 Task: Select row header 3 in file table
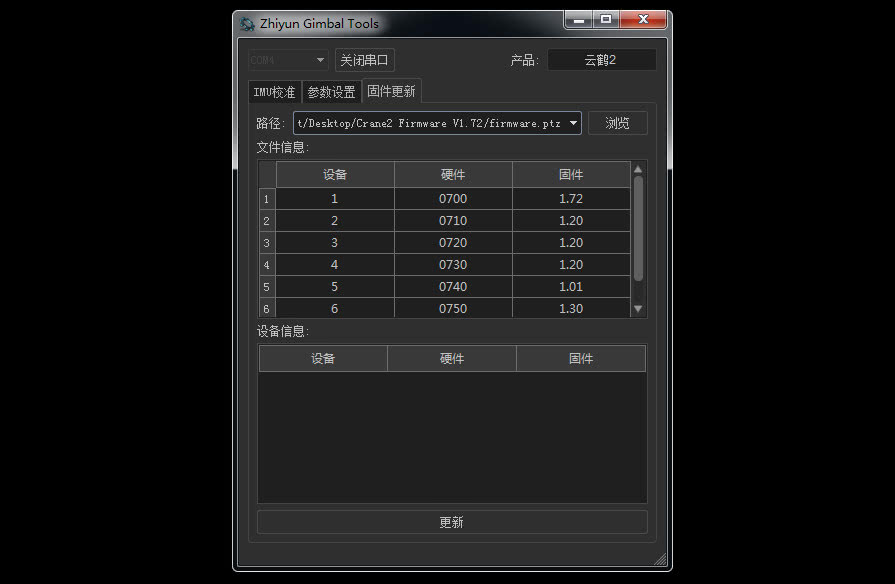coord(267,243)
